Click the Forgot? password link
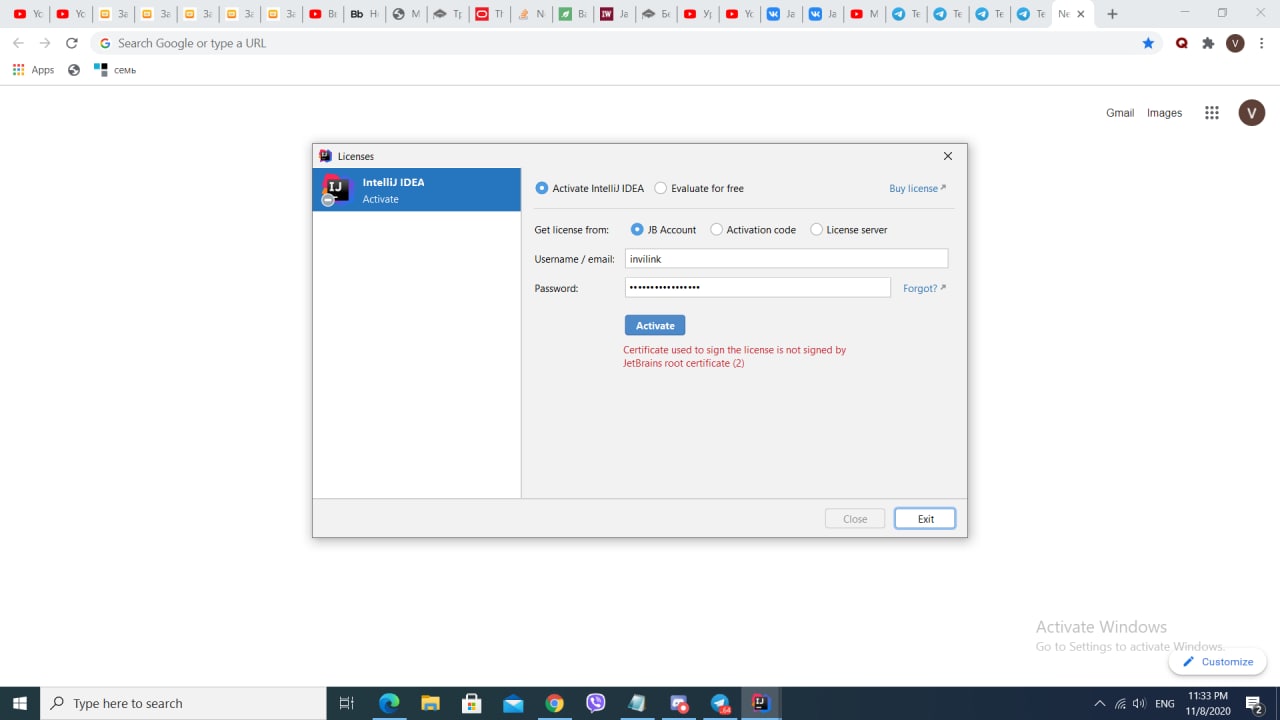1280x720 pixels. 924,288
